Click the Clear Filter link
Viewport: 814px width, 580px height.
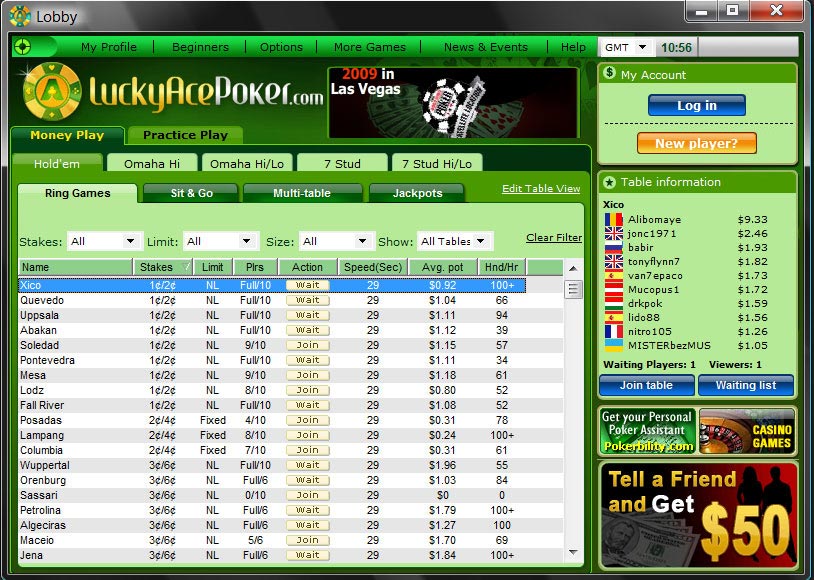(x=554, y=237)
